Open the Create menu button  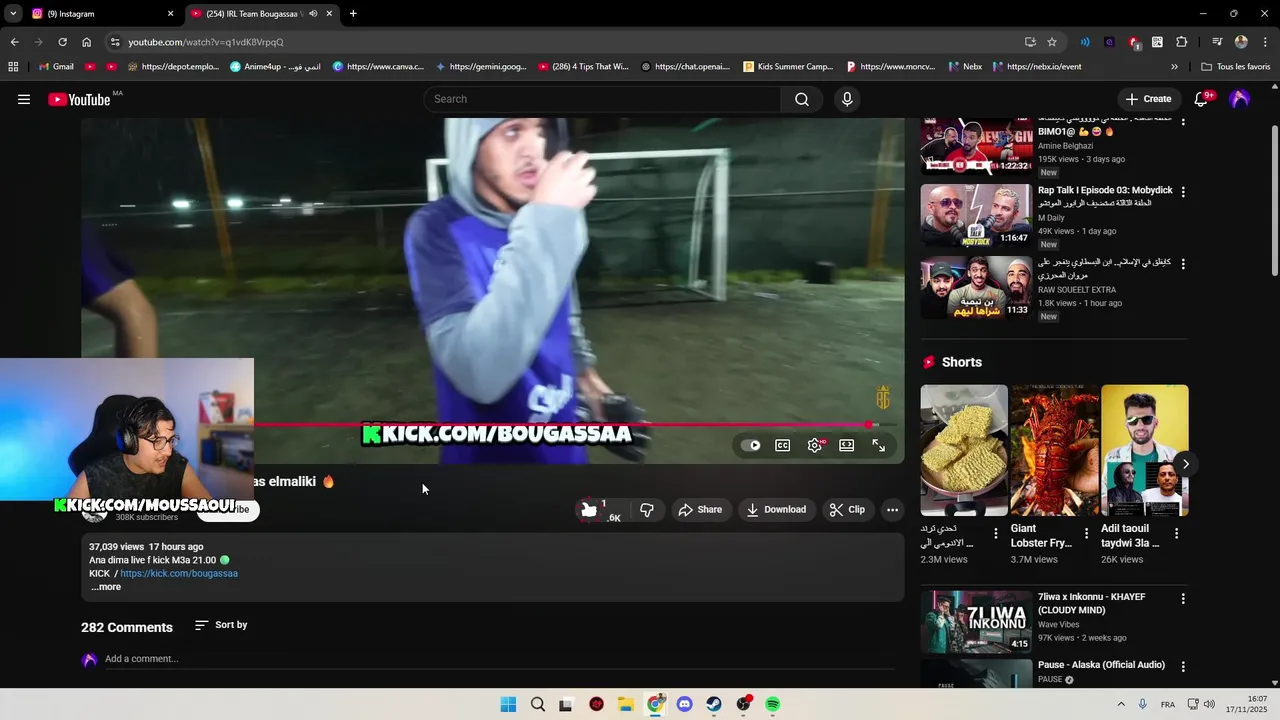(1148, 99)
